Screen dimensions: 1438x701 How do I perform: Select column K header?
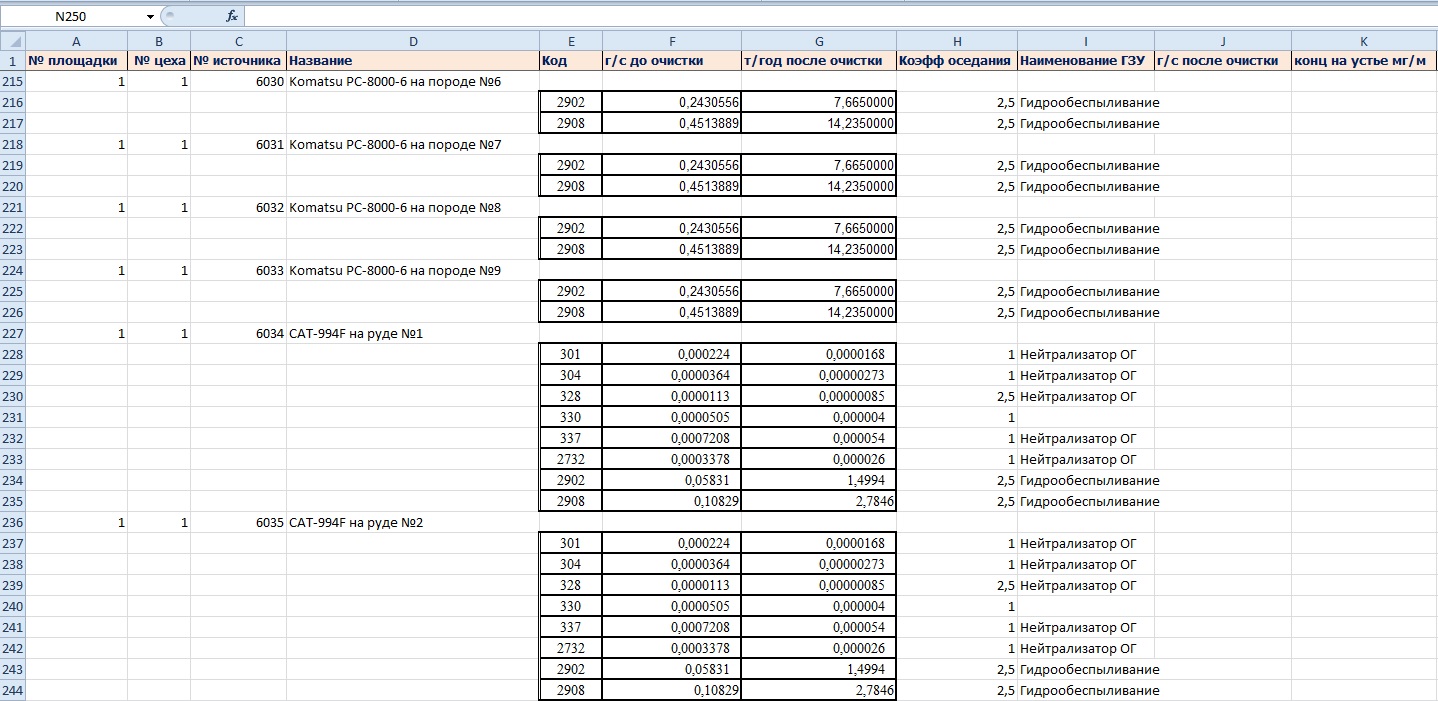tap(1363, 41)
